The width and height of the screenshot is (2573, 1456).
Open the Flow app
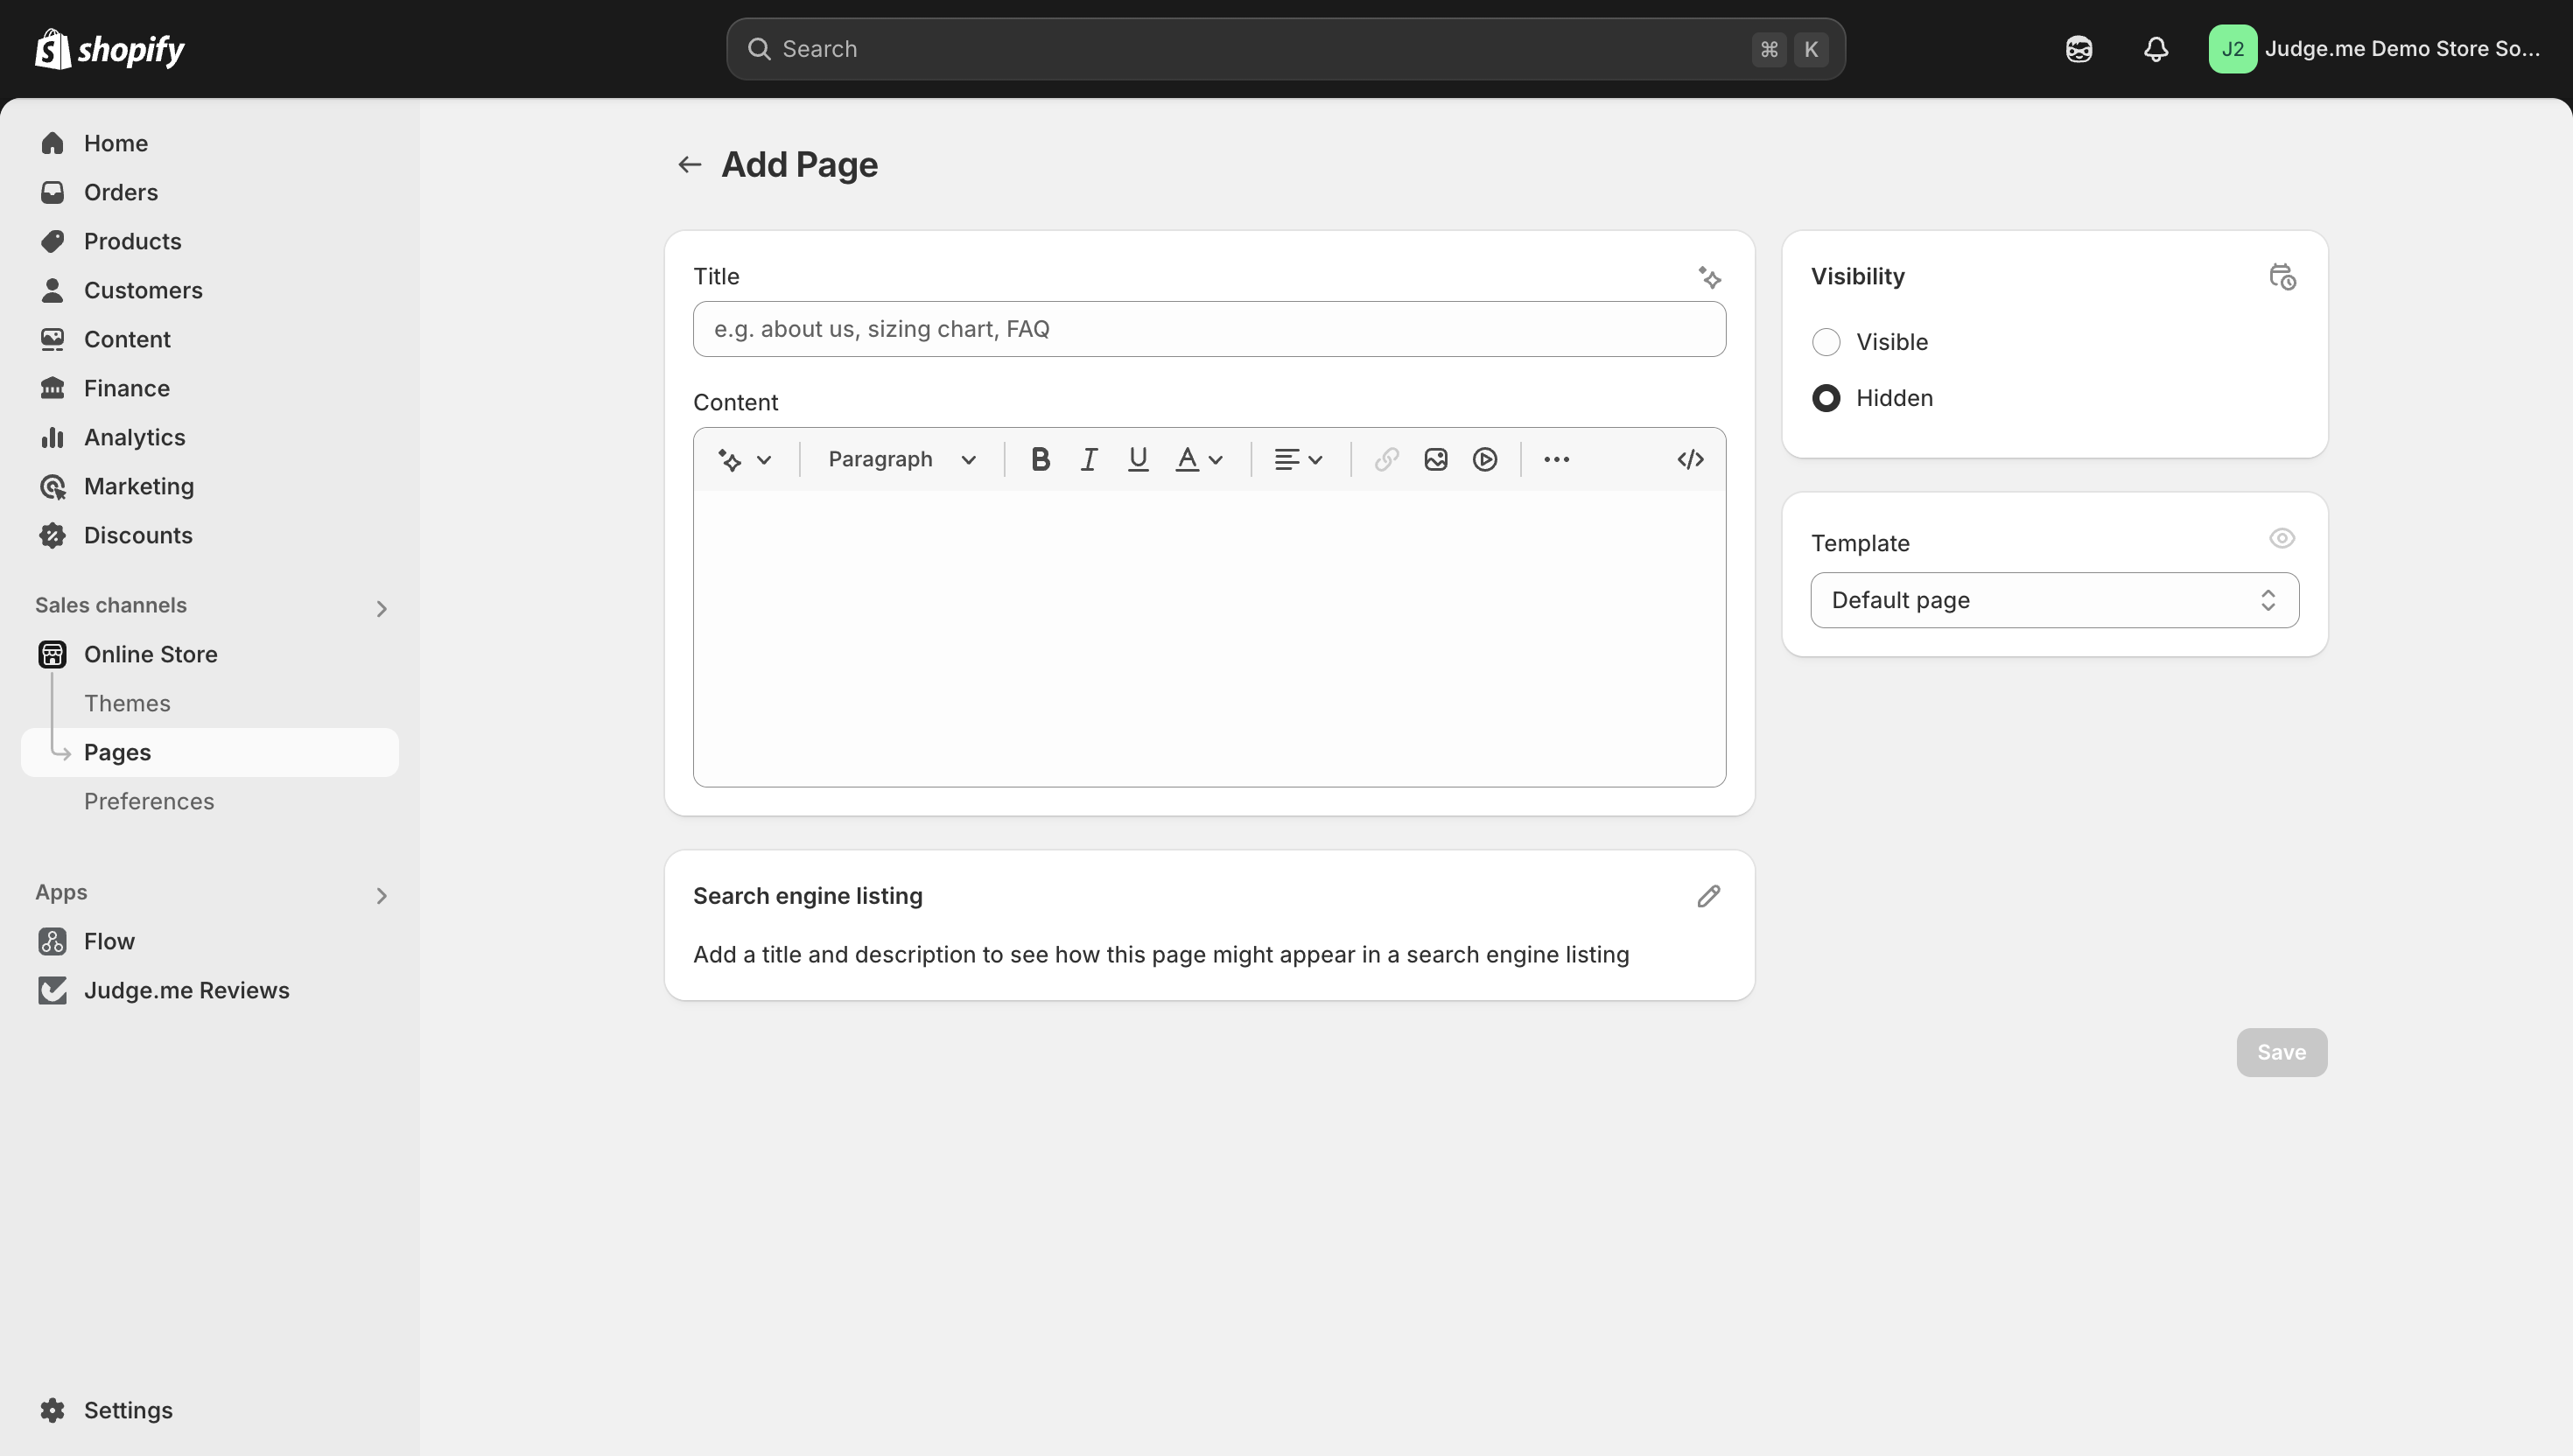coord(210,941)
